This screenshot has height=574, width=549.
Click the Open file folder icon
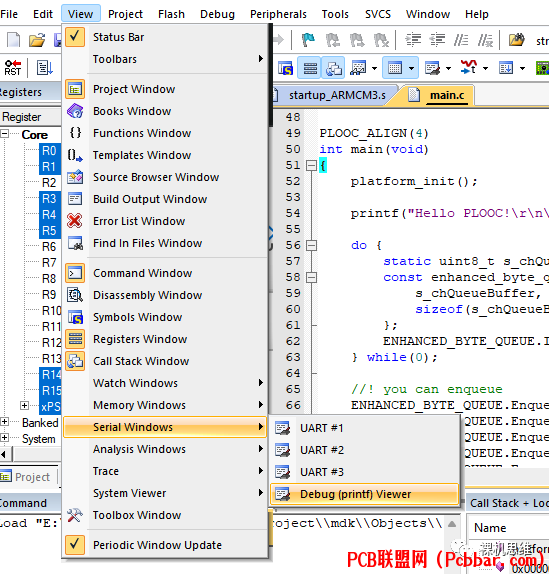(37, 40)
